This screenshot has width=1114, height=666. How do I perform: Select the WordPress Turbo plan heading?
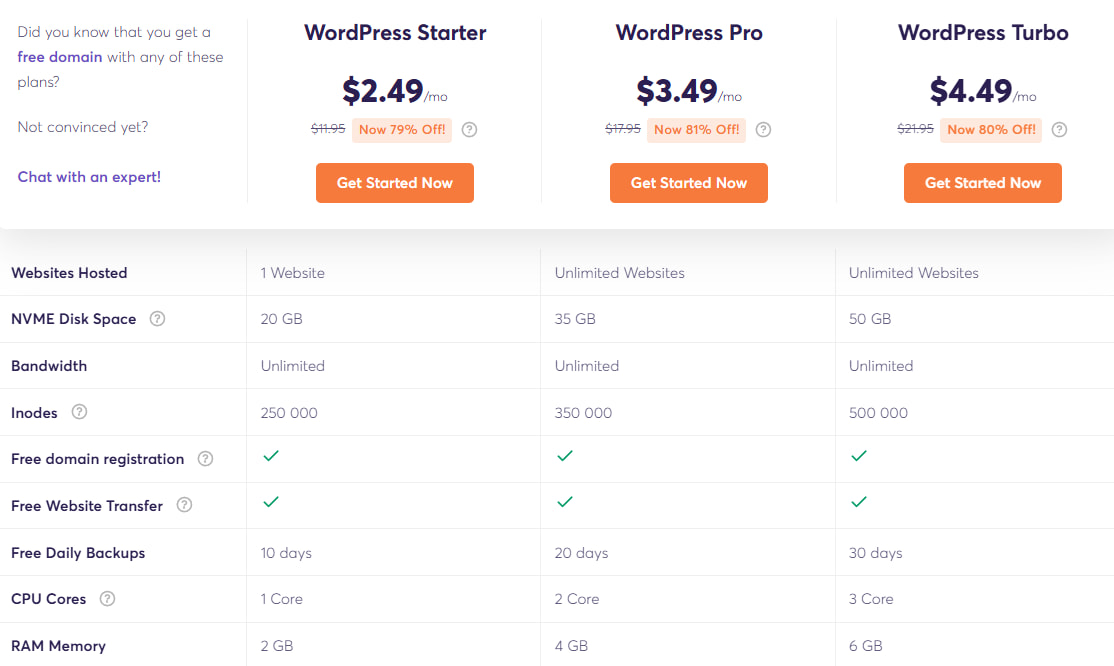click(x=983, y=32)
